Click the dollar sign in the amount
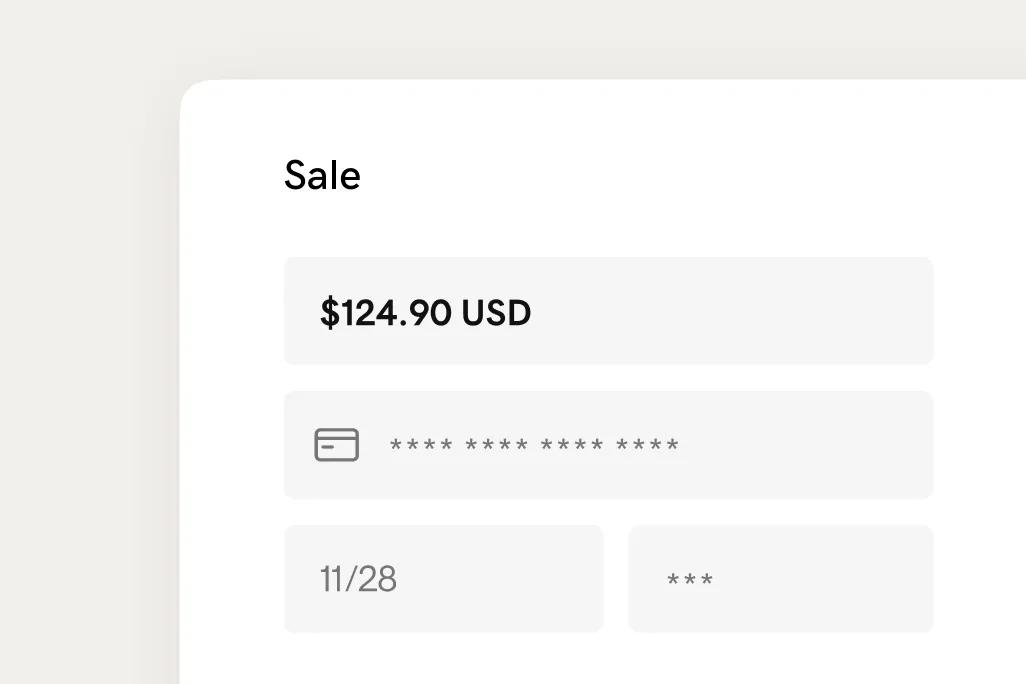 328,312
